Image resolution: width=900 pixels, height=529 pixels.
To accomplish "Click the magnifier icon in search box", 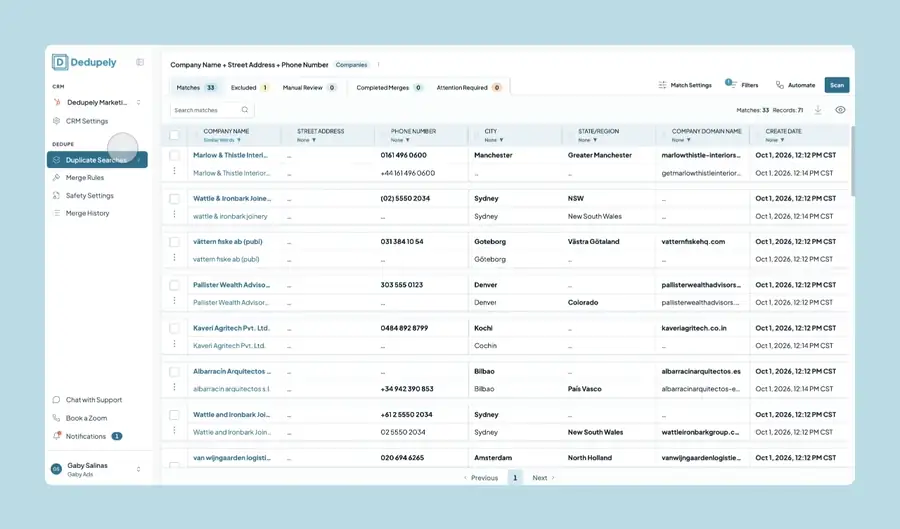I will tap(245, 110).
